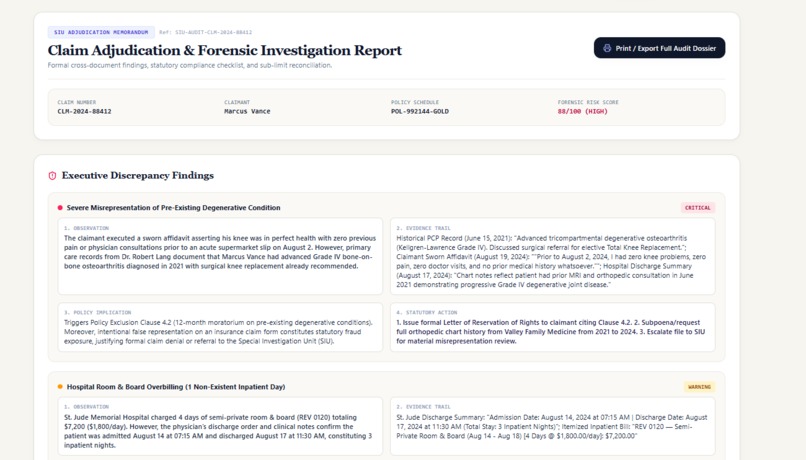Click the CLAIM NUMBER field label
This screenshot has width=806, height=460.
[77, 102]
